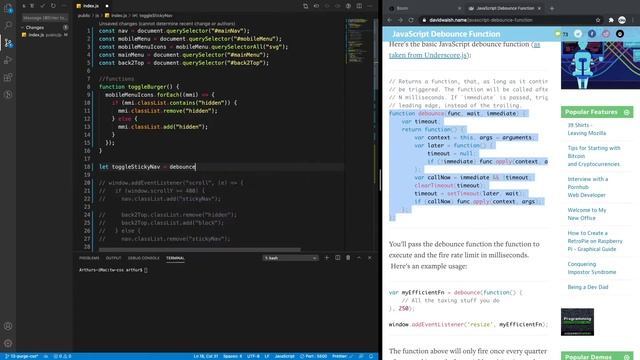Open Source Control more actions menu

[x=64, y=6]
